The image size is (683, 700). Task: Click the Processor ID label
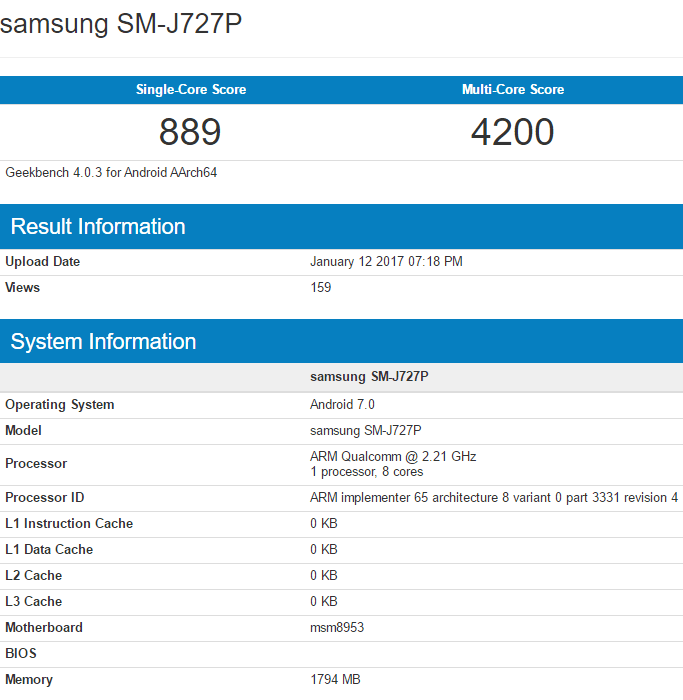[45, 497]
